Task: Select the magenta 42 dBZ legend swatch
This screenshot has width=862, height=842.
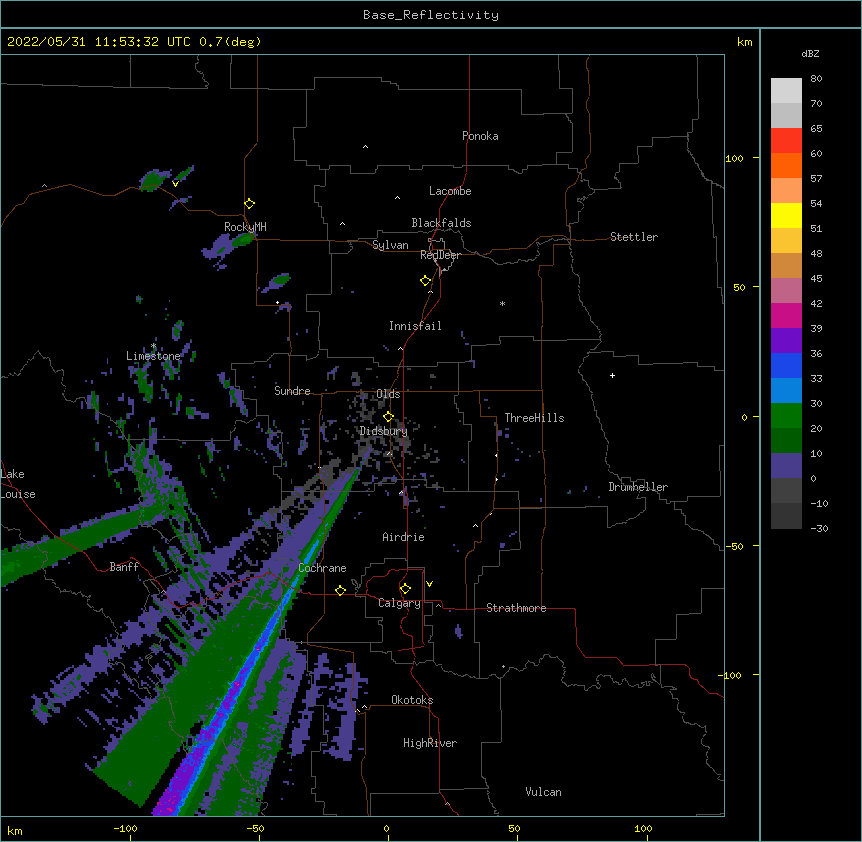Action: click(x=786, y=315)
